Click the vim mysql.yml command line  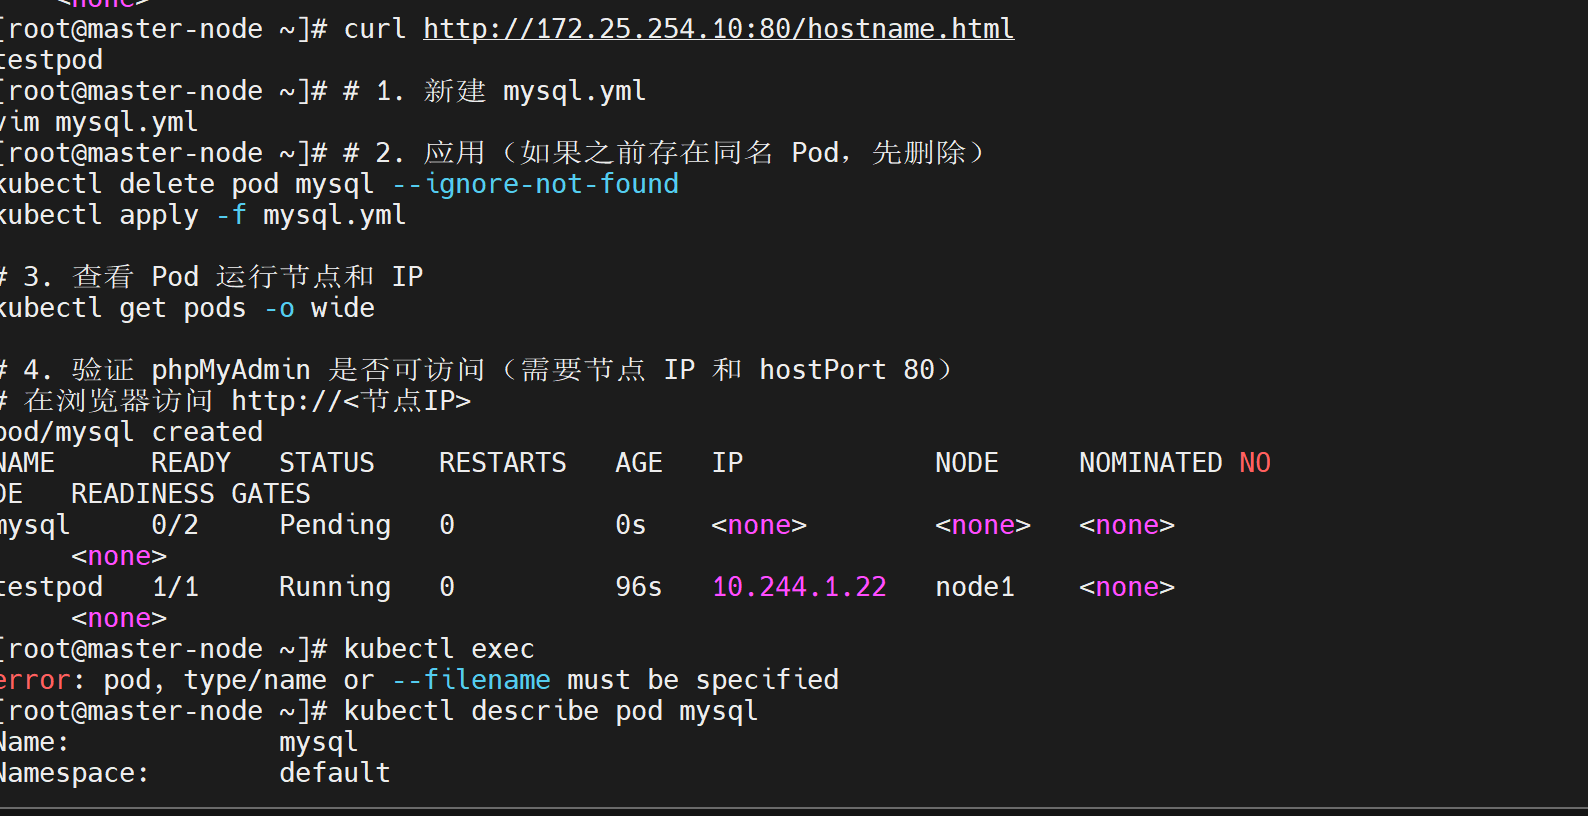[98, 122]
